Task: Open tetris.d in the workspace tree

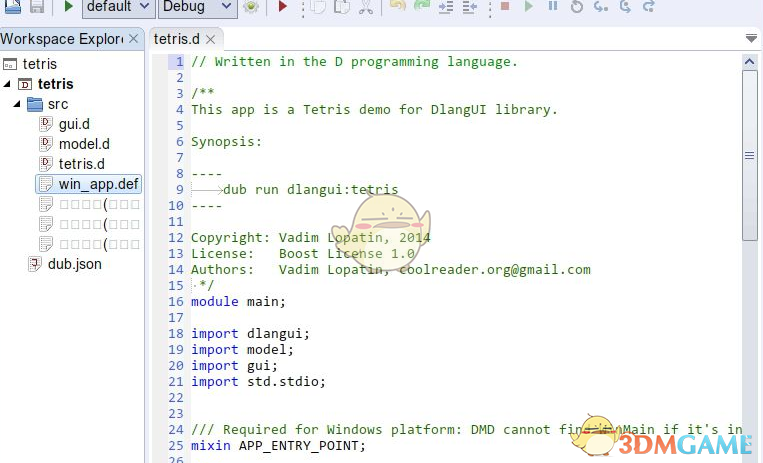Action: 81,164
